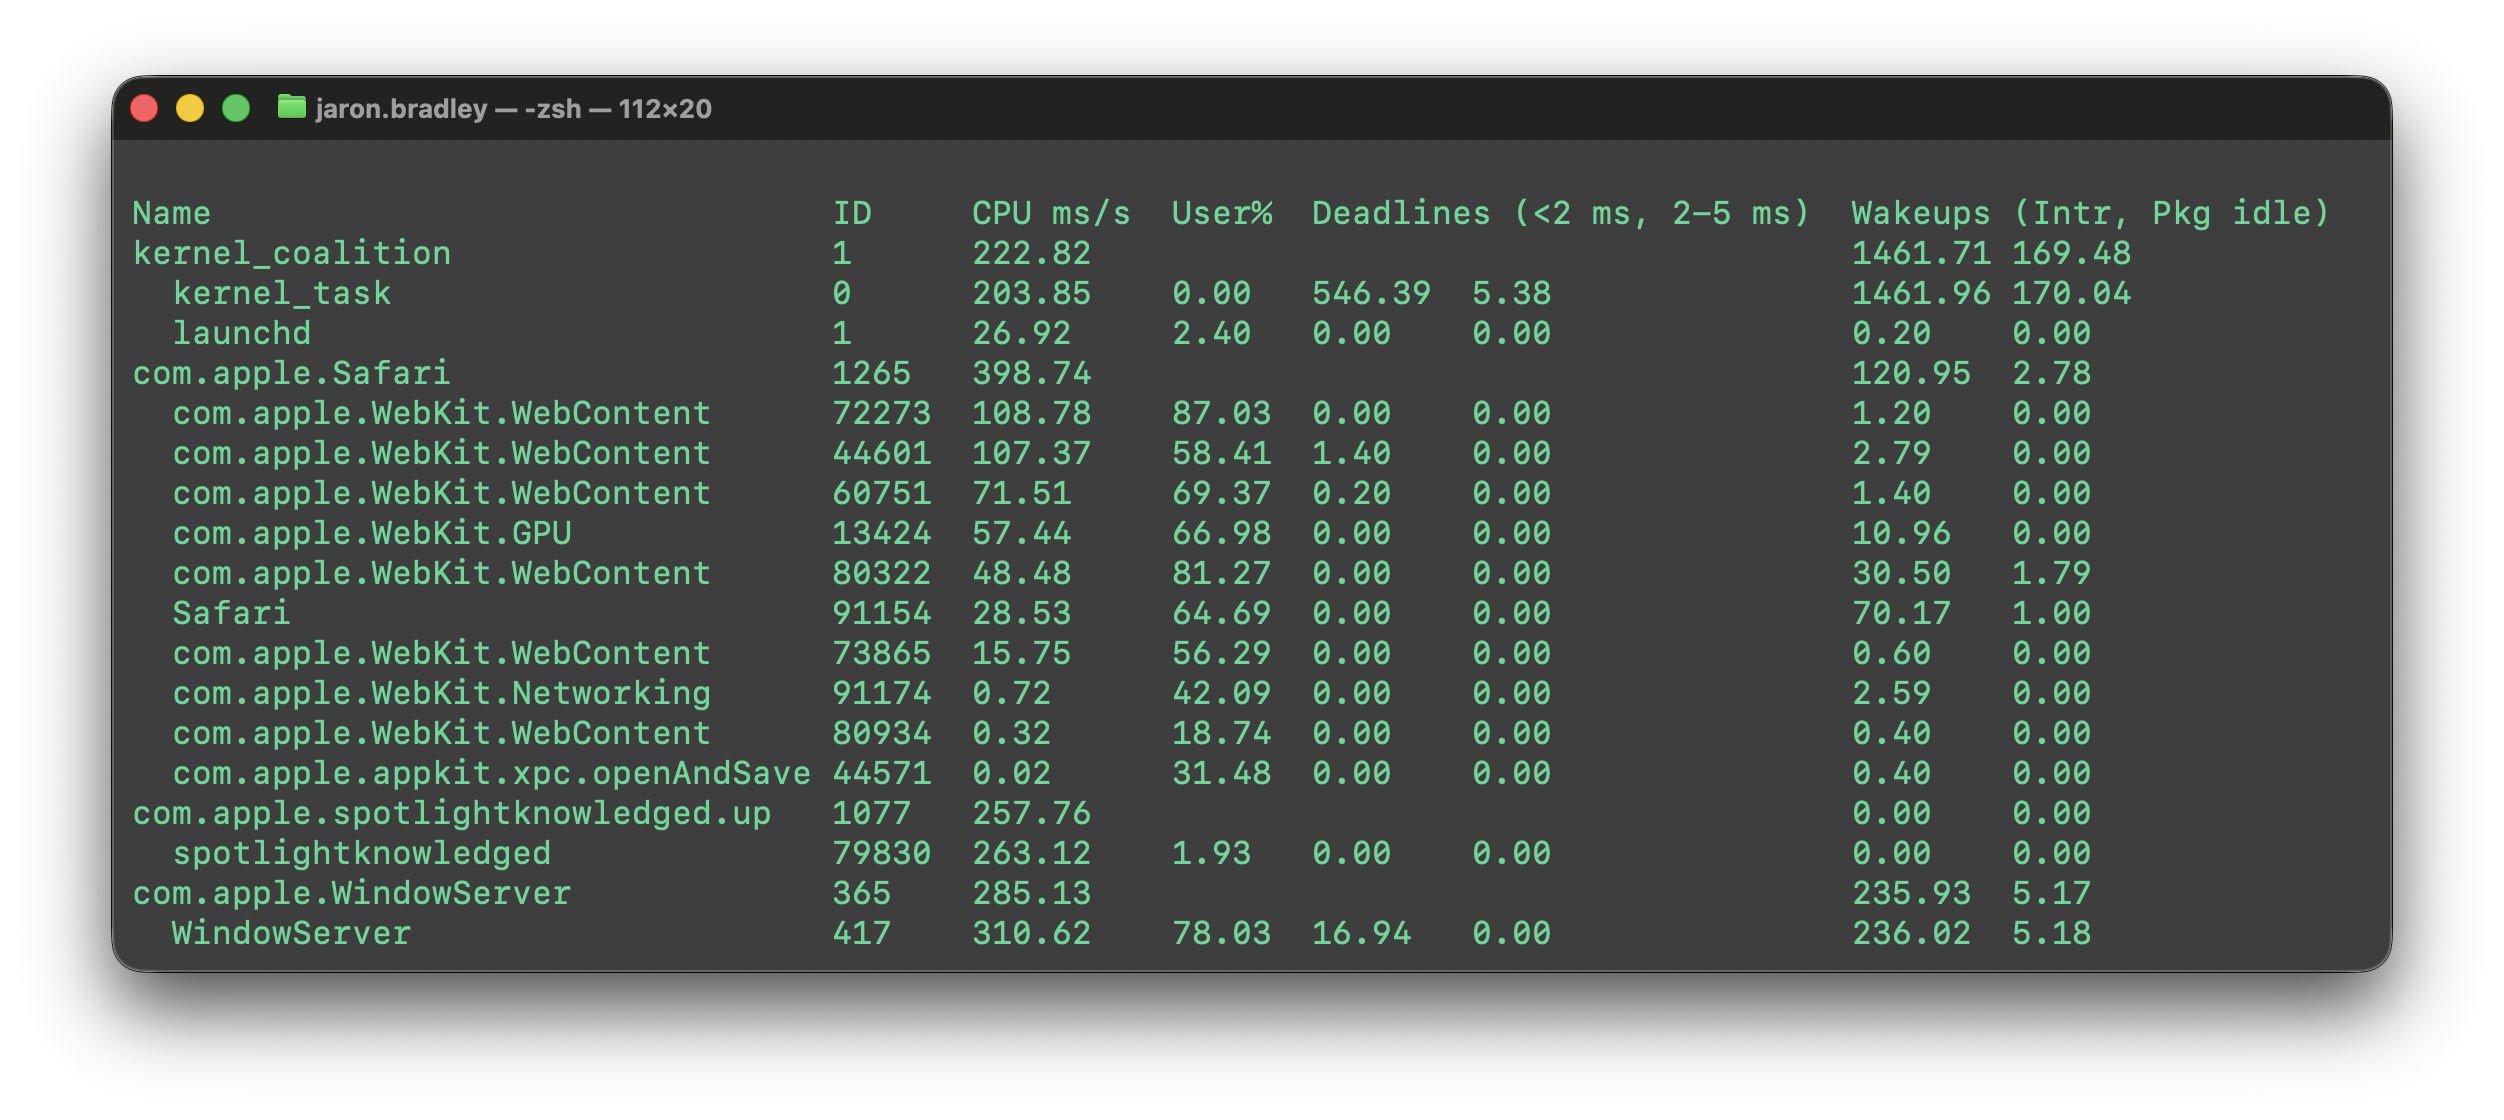Click the 'ID' column header

click(x=852, y=213)
